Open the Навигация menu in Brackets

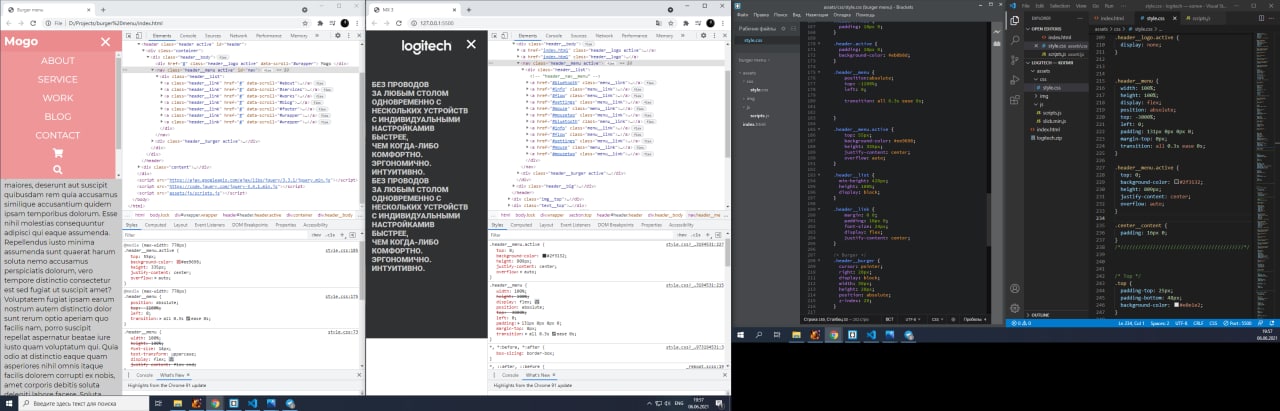[x=816, y=15]
